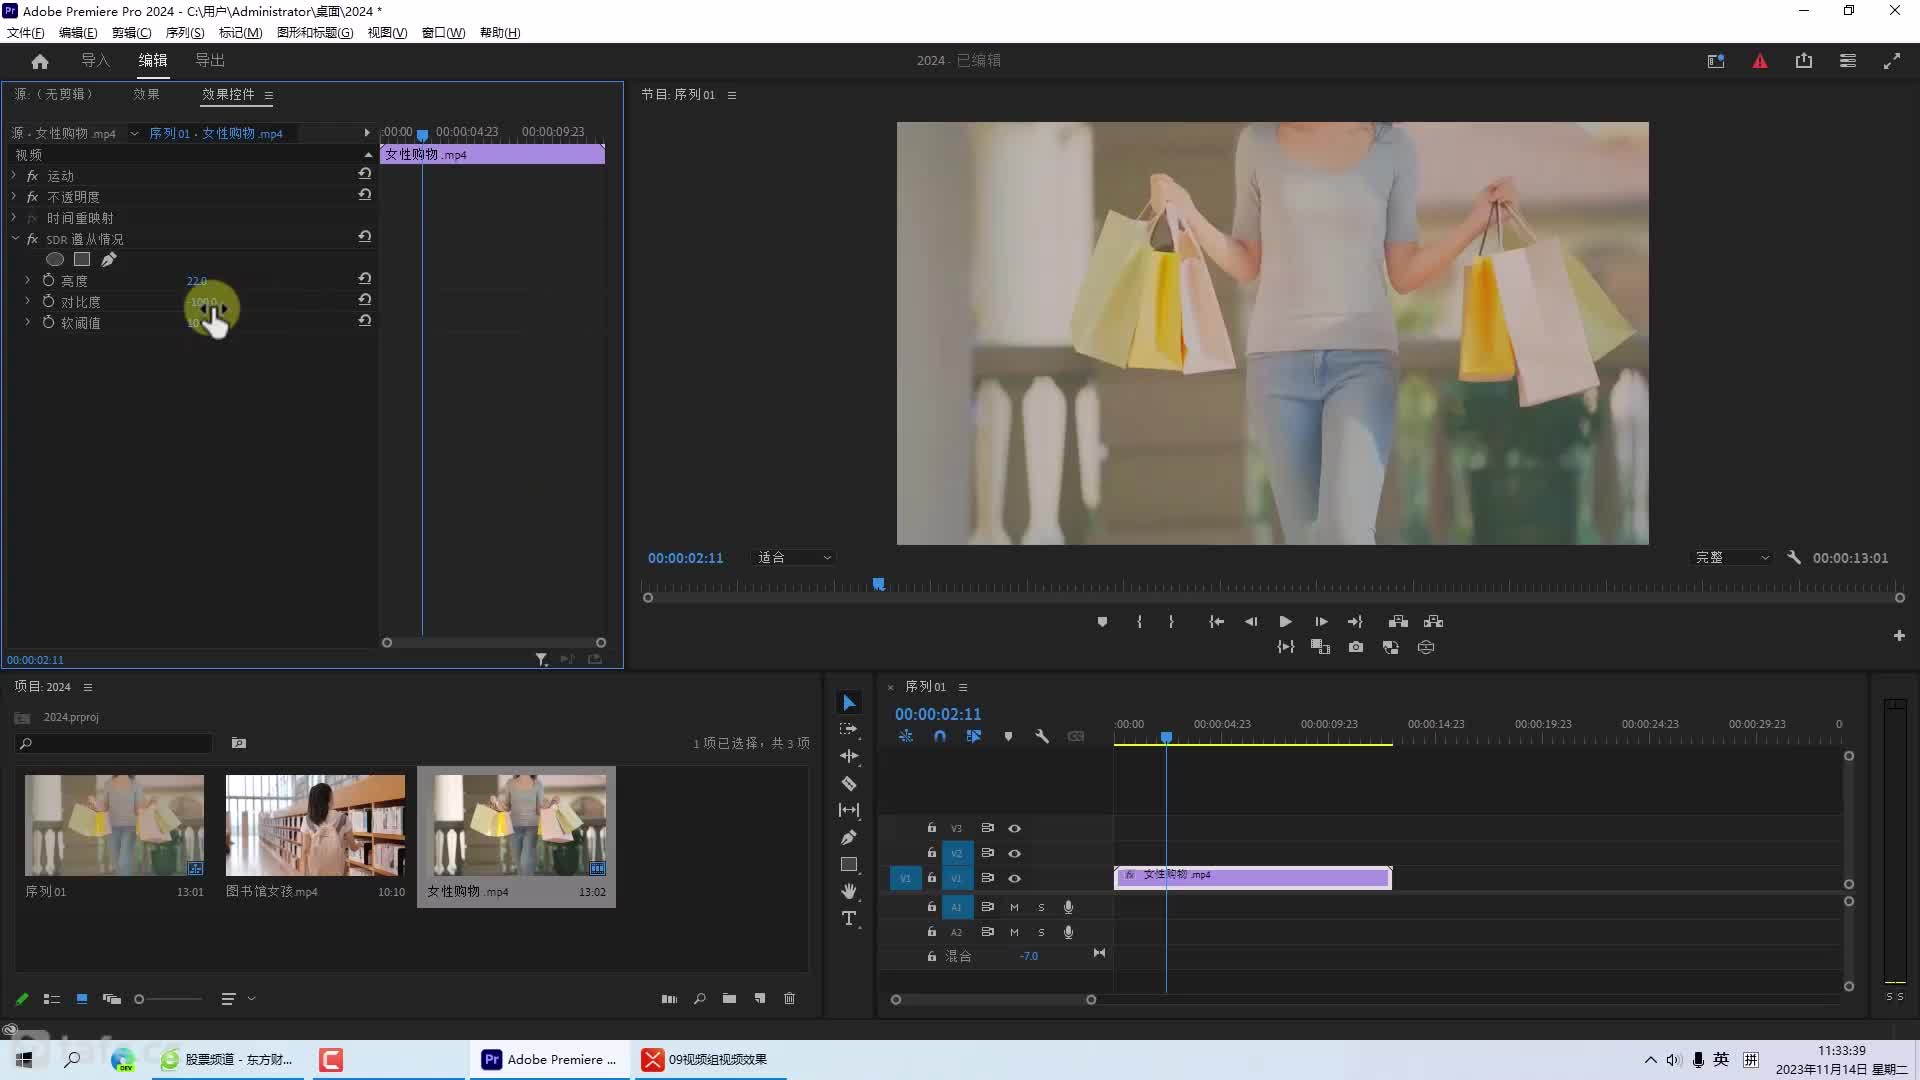Select the Rectangle tool in toolbar
This screenshot has height=1080, width=1920.
(849, 864)
